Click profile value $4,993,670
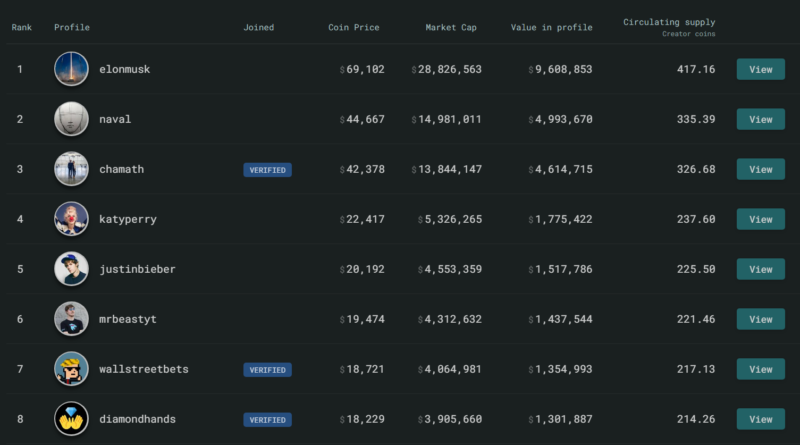 (560, 119)
